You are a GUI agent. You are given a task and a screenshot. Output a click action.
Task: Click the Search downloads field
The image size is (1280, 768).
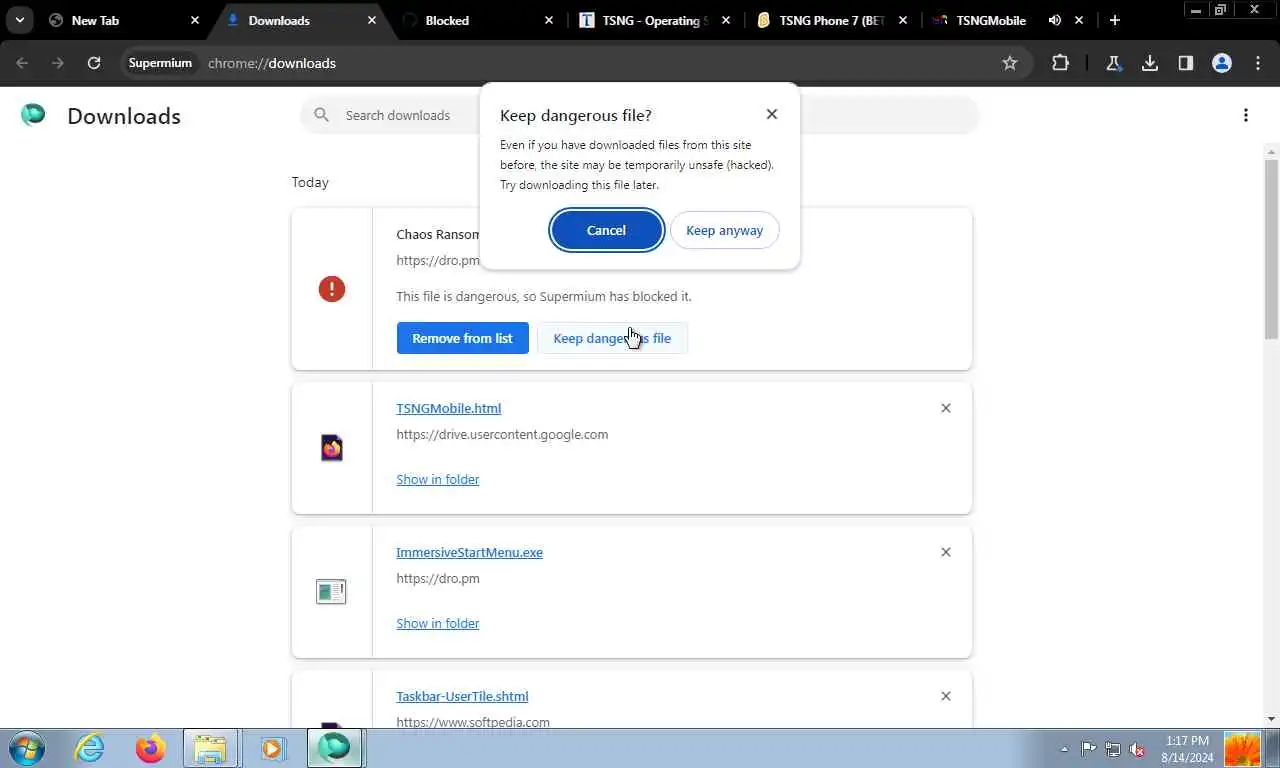point(397,115)
